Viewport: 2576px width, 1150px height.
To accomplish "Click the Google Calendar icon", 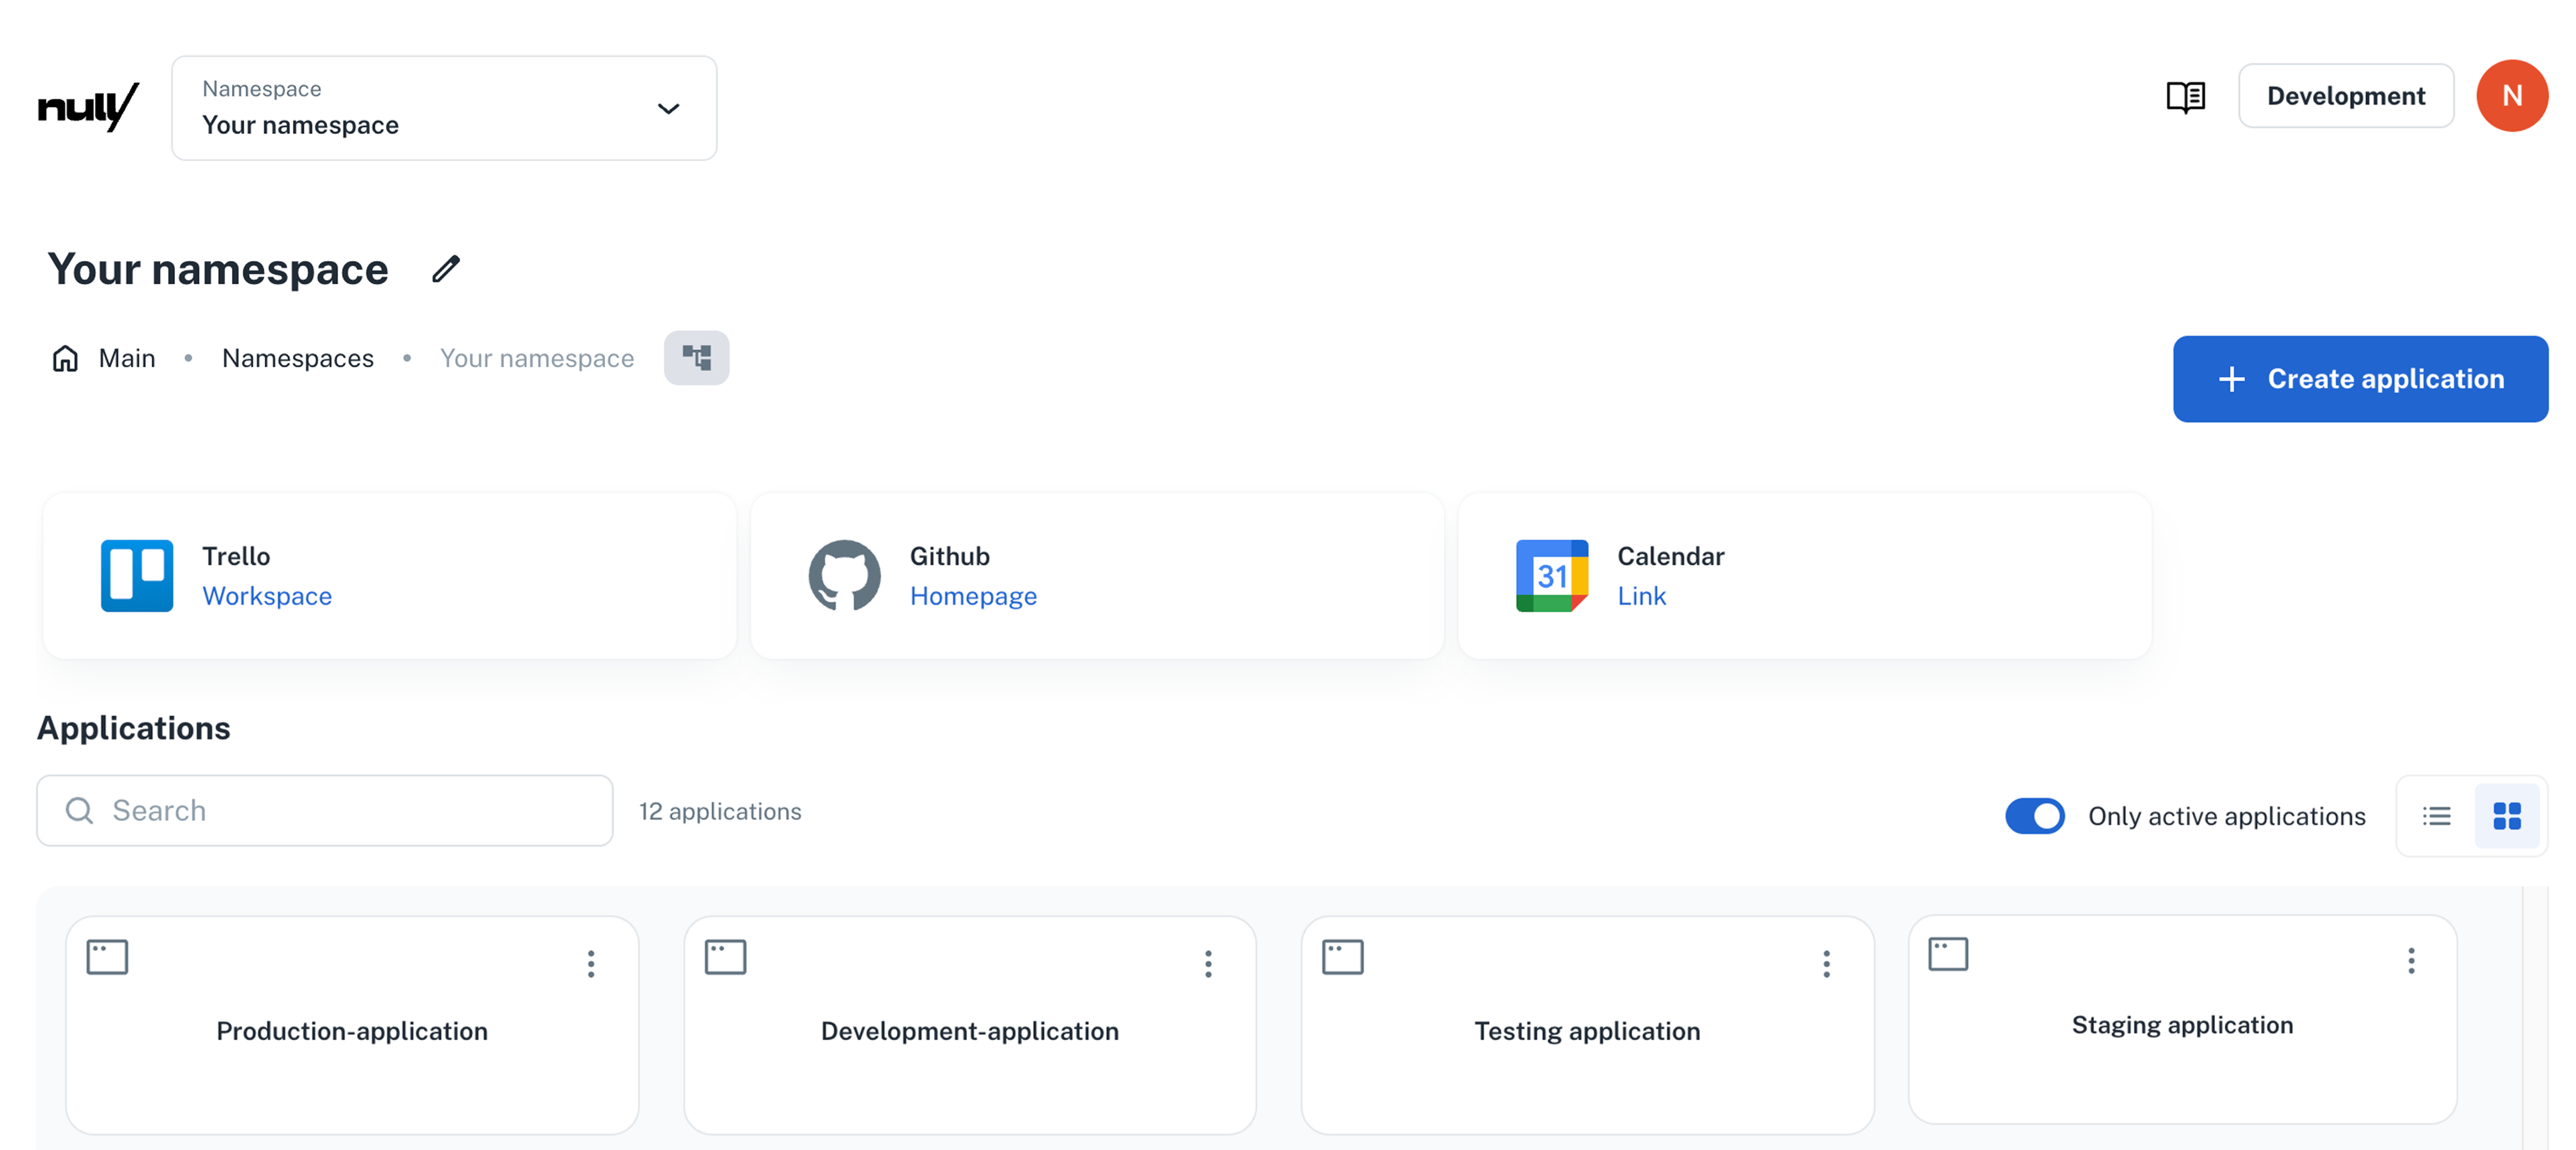I will click(1552, 575).
